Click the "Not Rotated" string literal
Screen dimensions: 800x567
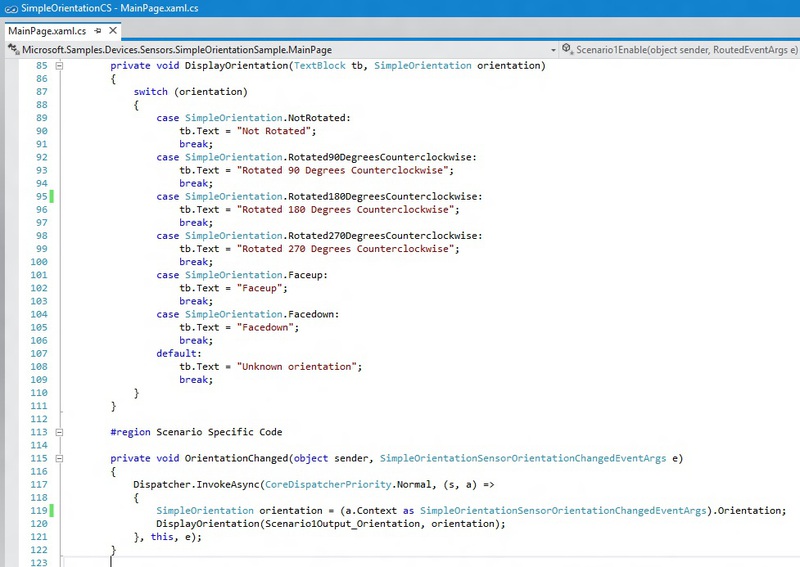(x=273, y=131)
